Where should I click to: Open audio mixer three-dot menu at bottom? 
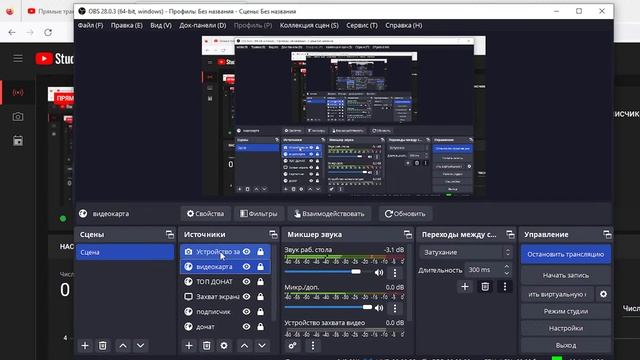point(313,346)
